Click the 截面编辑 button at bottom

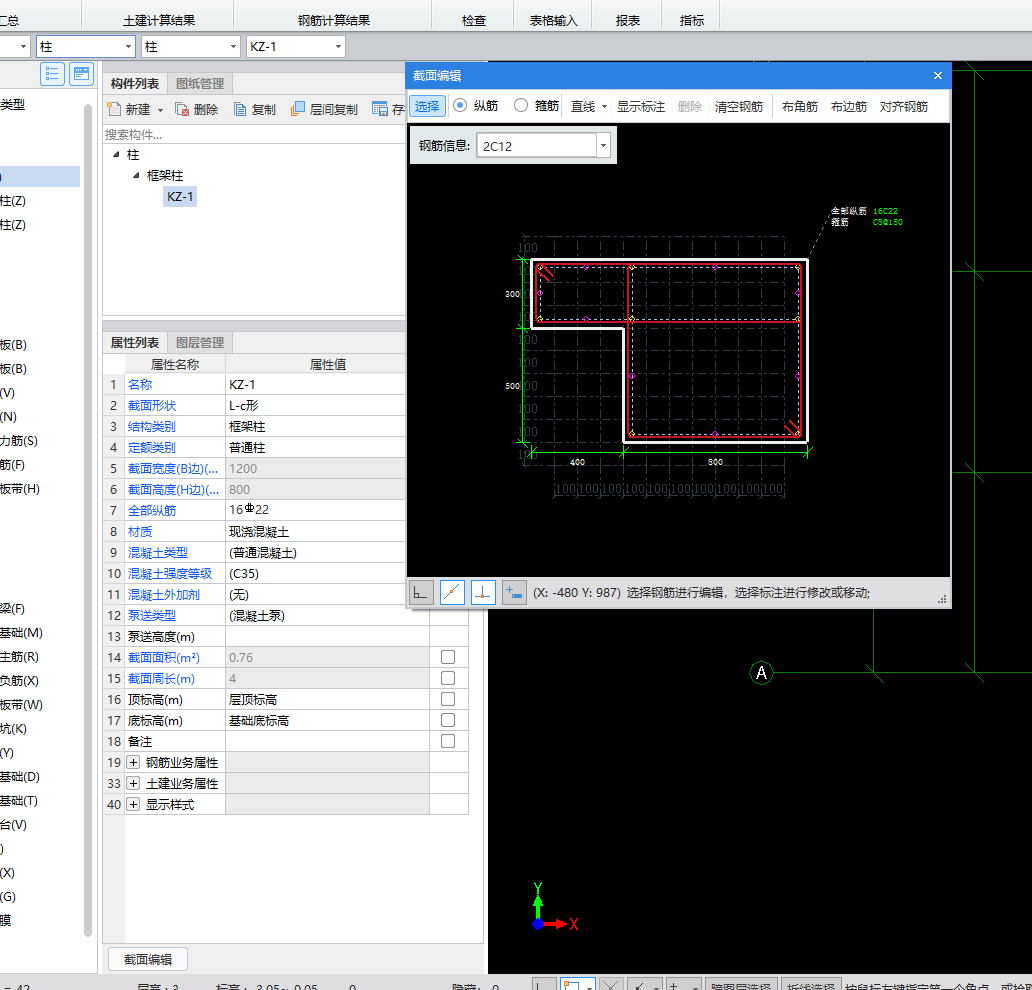(x=148, y=960)
